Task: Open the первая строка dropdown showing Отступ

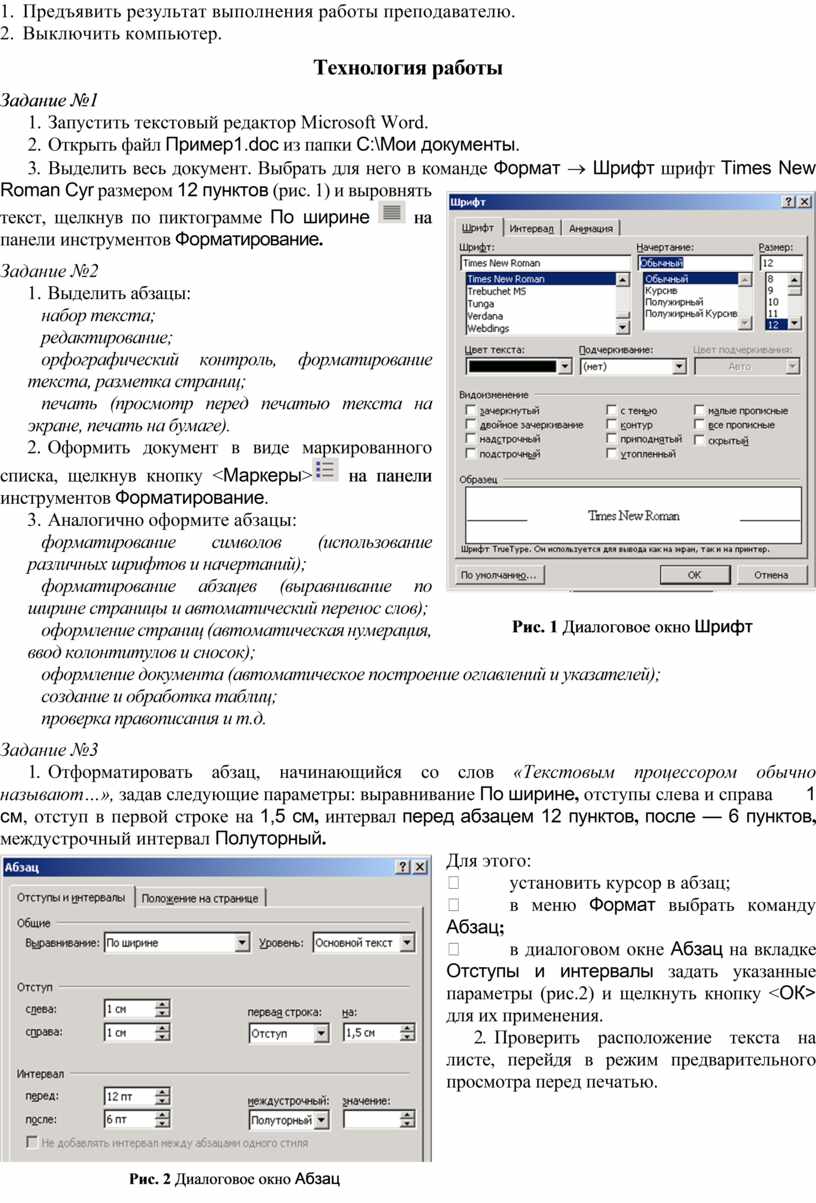Action: [288, 1033]
